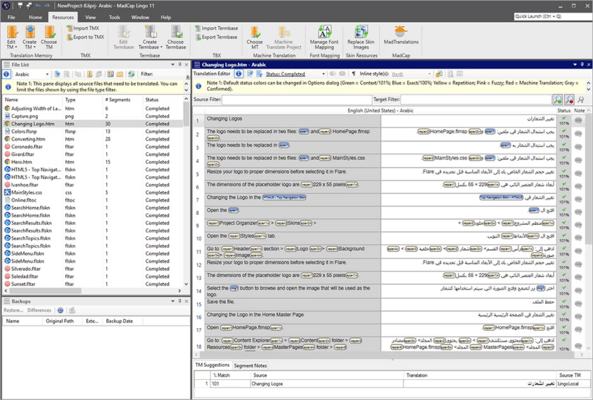593x400 pixels.
Task: Toggle File List pane info note button
Action: tap(6, 74)
